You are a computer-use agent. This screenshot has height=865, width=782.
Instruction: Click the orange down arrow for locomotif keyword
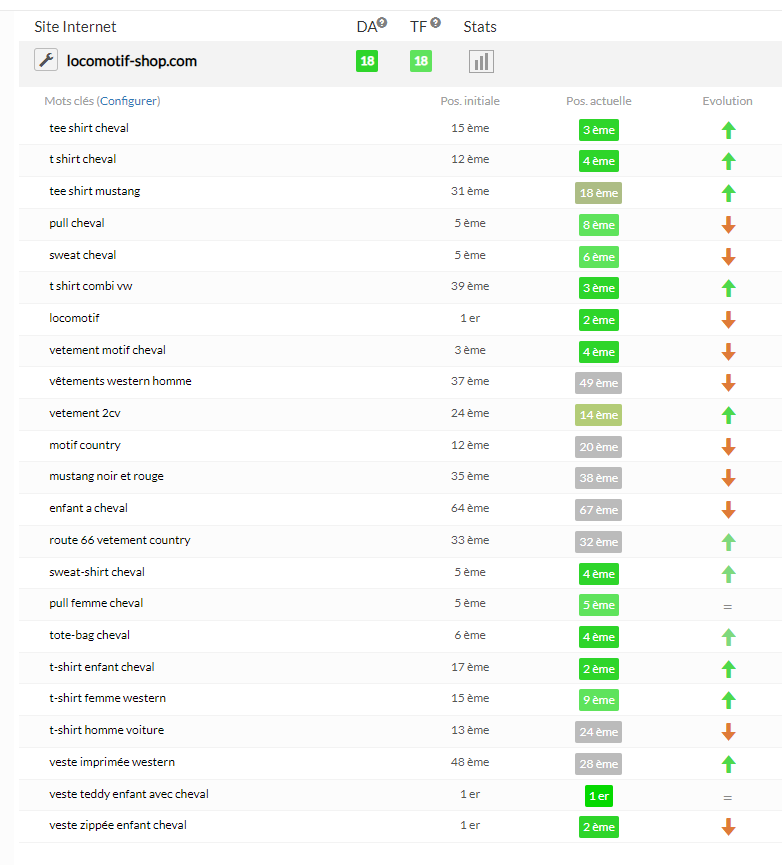pos(728,319)
